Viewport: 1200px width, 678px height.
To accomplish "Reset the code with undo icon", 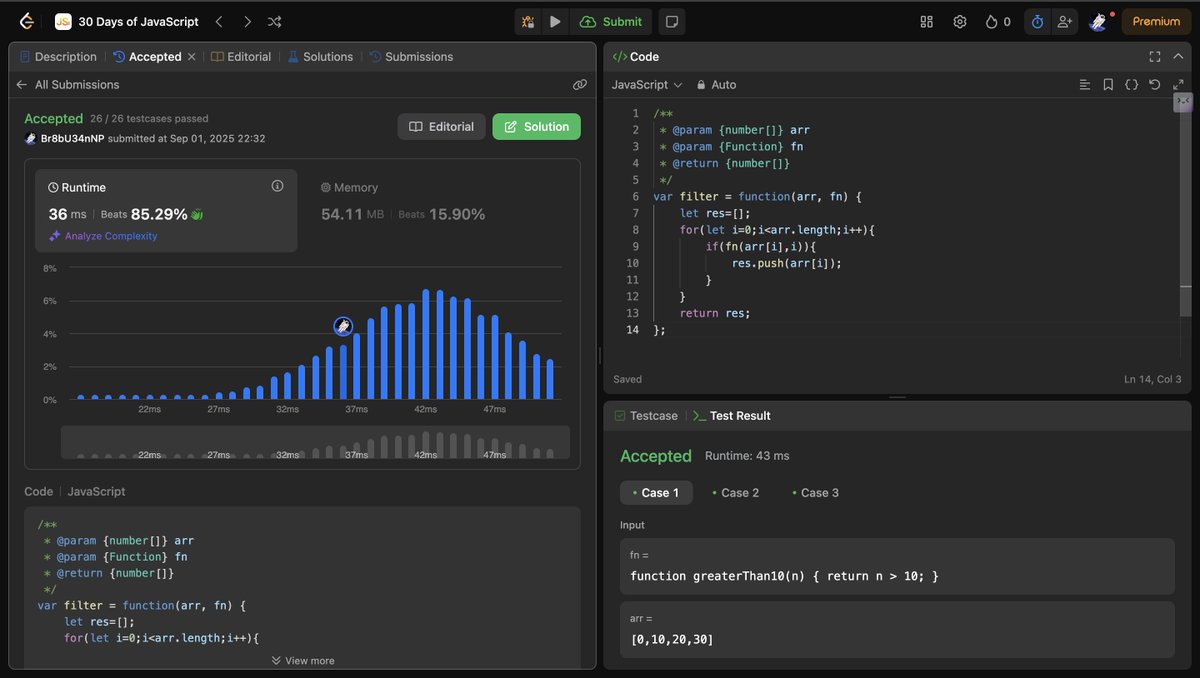I will pos(1155,85).
